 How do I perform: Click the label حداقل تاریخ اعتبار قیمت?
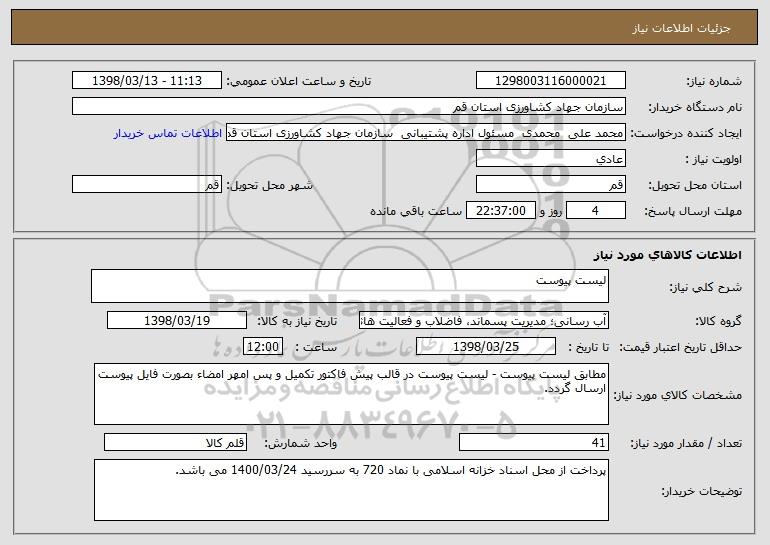pos(680,348)
